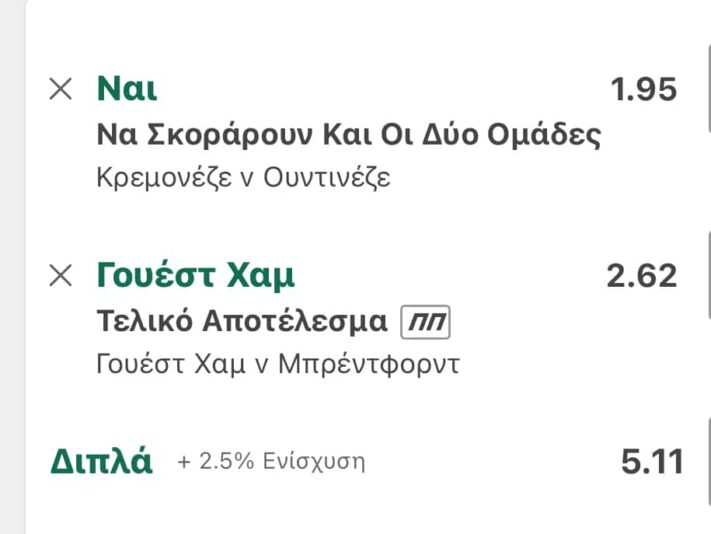
Task: Click the + 2.5% Ενίσχυση boost label
Action: click(271, 462)
